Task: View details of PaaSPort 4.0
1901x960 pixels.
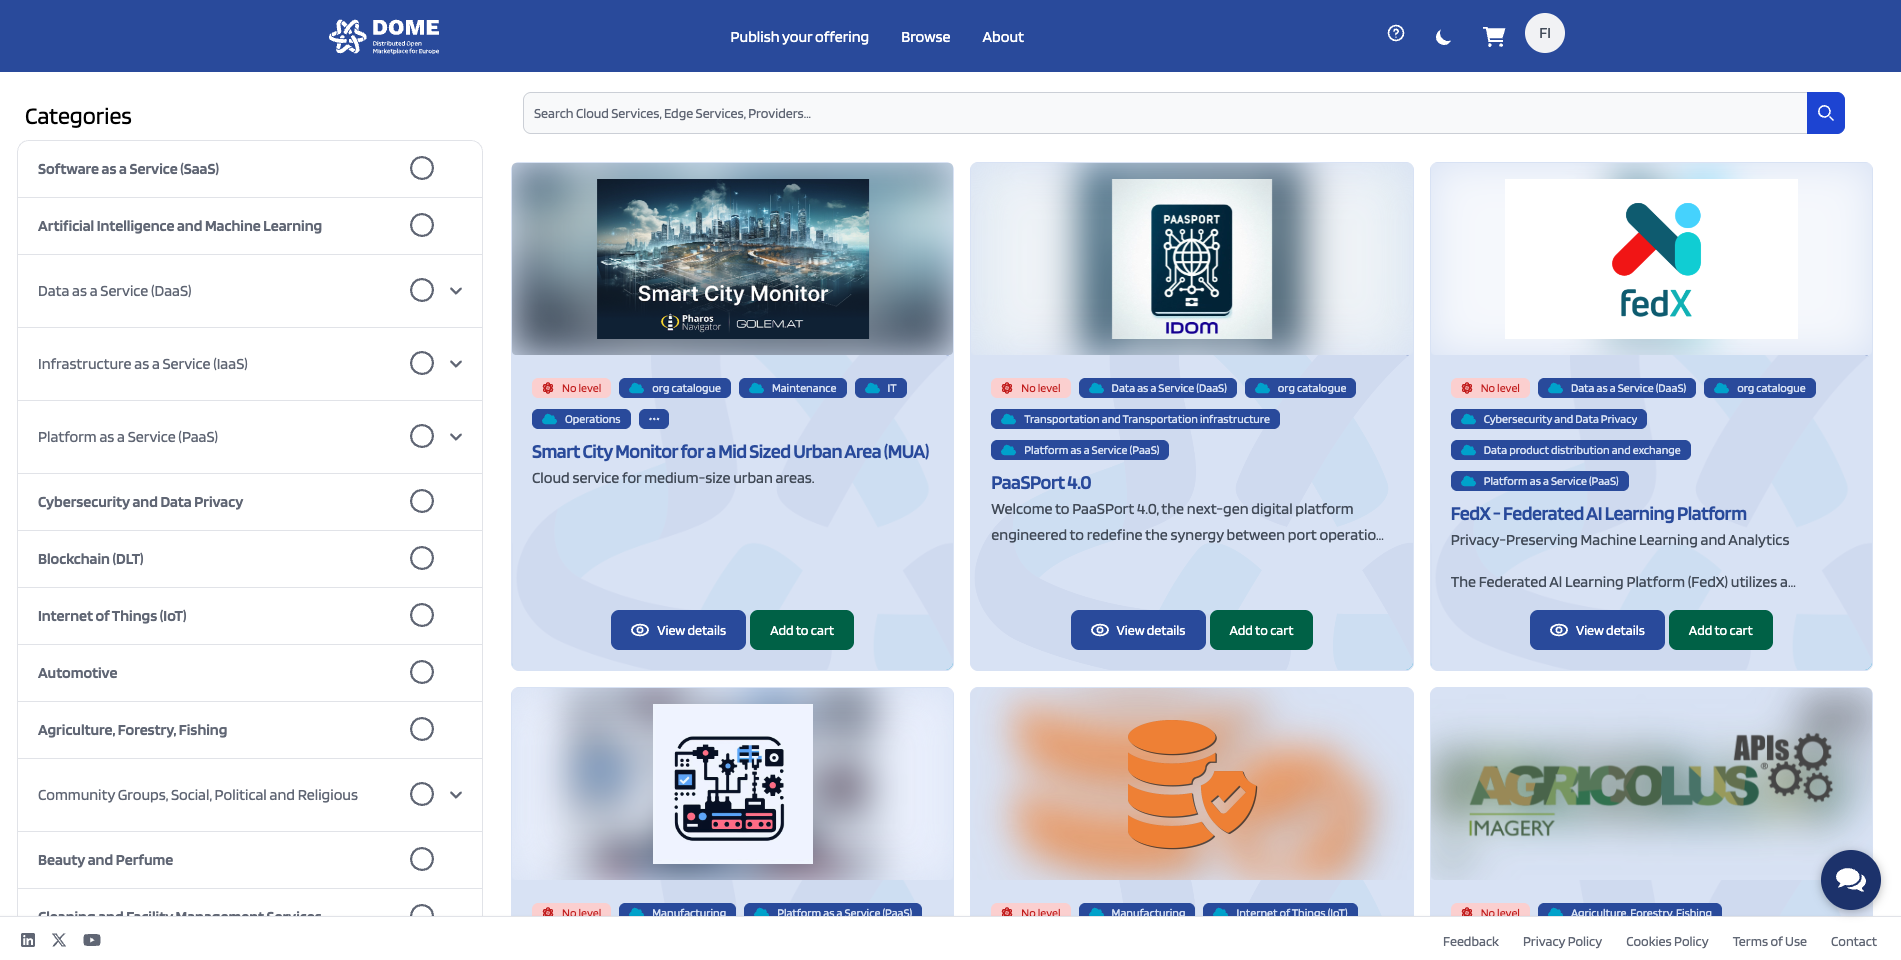Action: tap(1138, 630)
